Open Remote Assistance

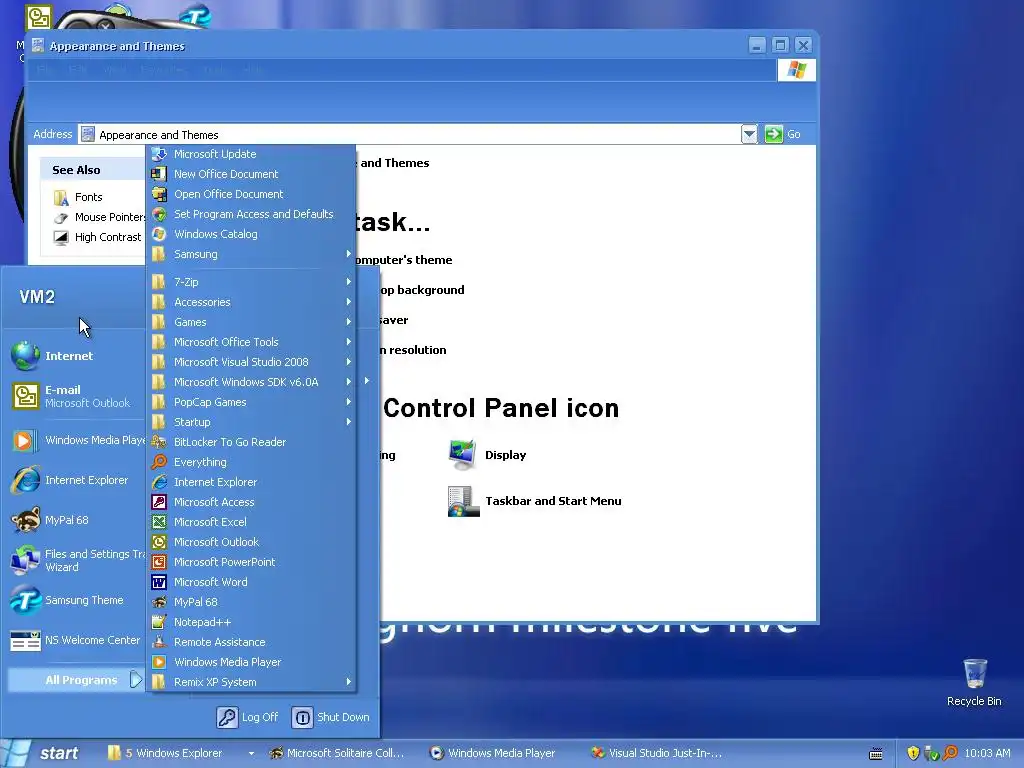click(251, 642)
